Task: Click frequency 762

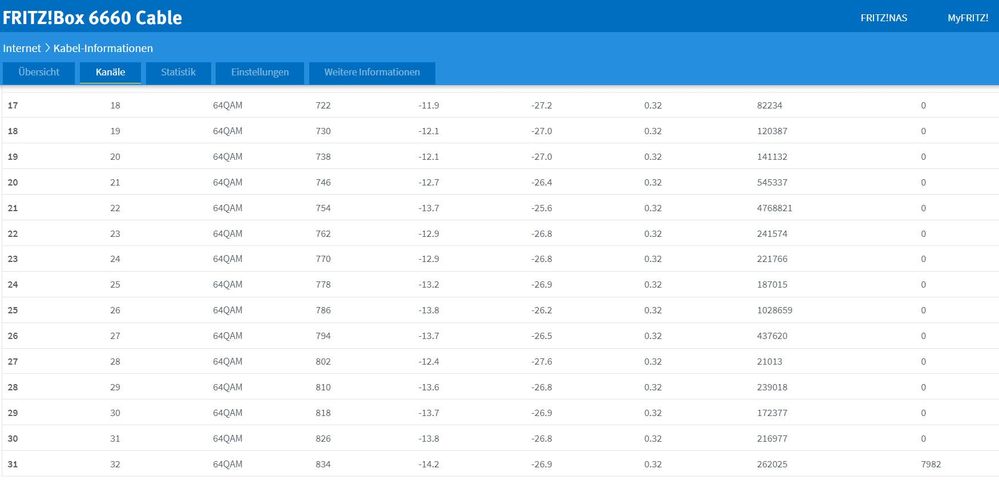Action: [x=323, y=234]
